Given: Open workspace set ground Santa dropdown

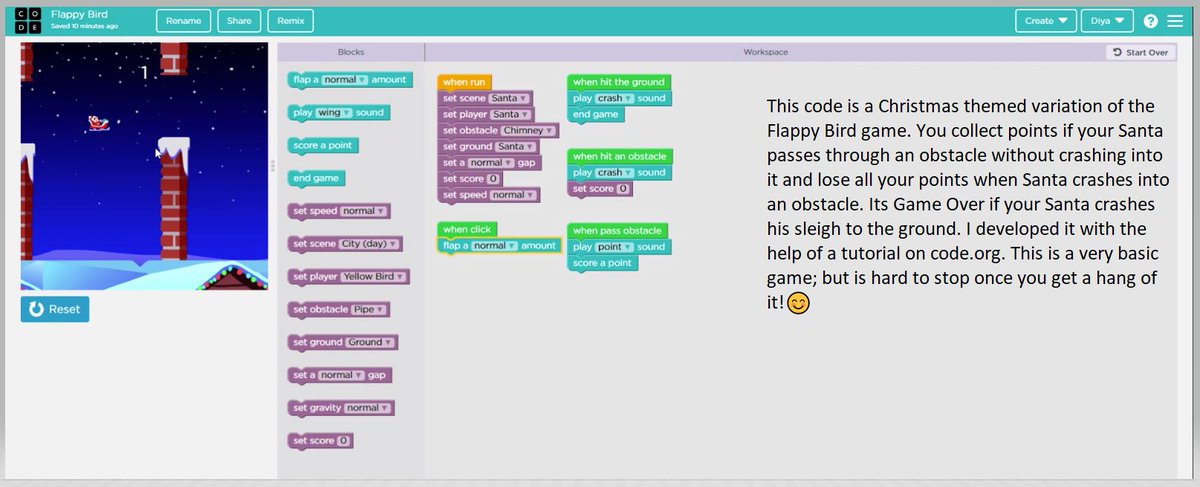Looking at the screenshot, I should point(514,147).
